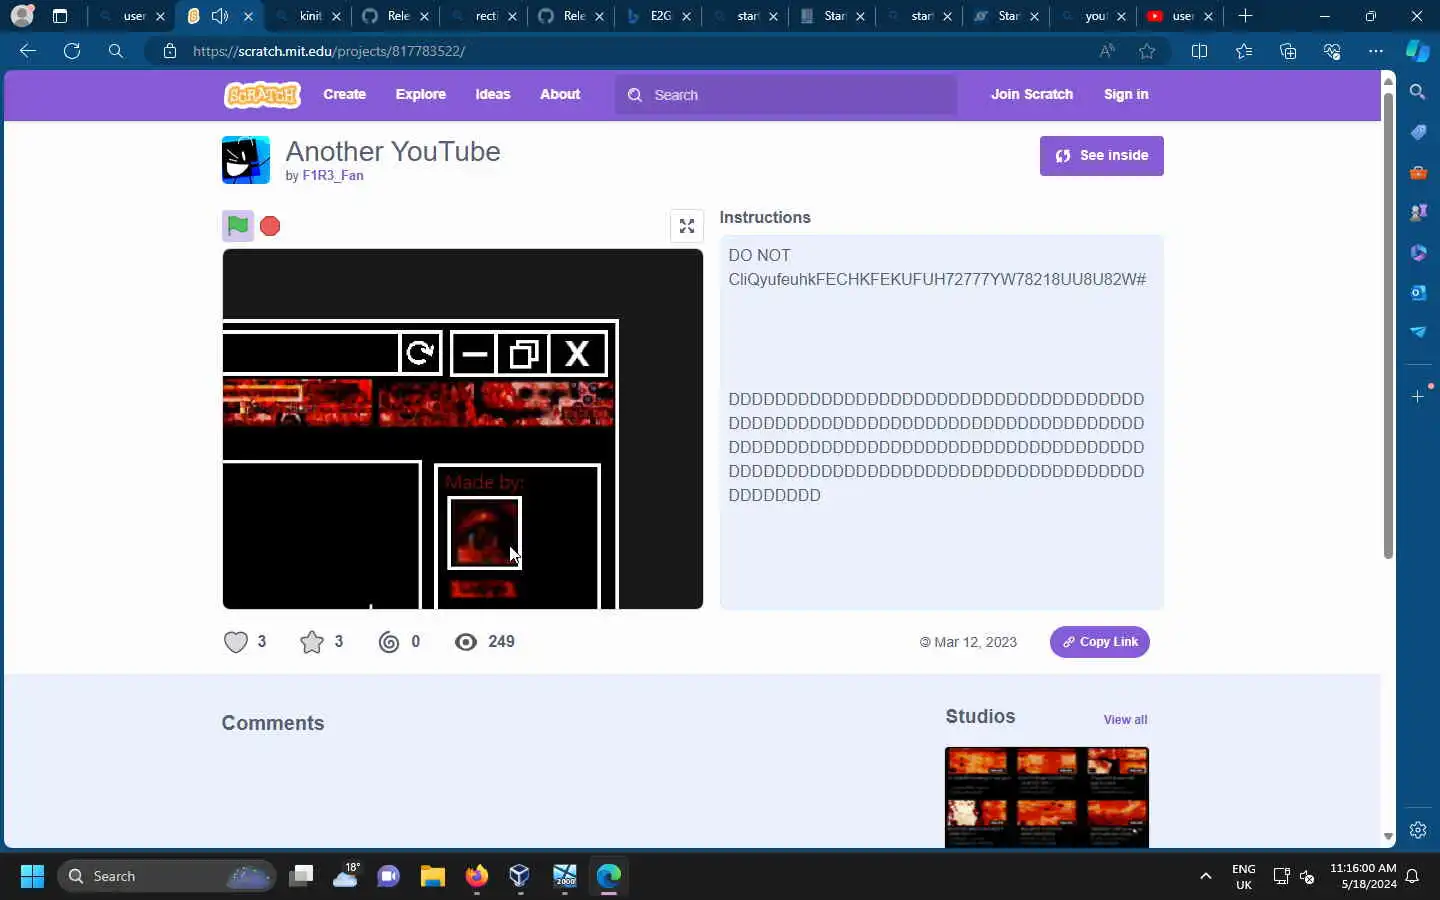1440x900 pixels.
Task: Reload the browser page
Action: point(72,51)
